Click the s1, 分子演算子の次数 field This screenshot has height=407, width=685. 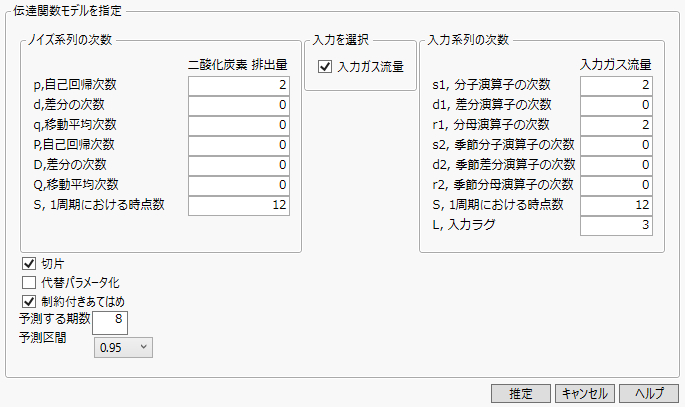616,85
